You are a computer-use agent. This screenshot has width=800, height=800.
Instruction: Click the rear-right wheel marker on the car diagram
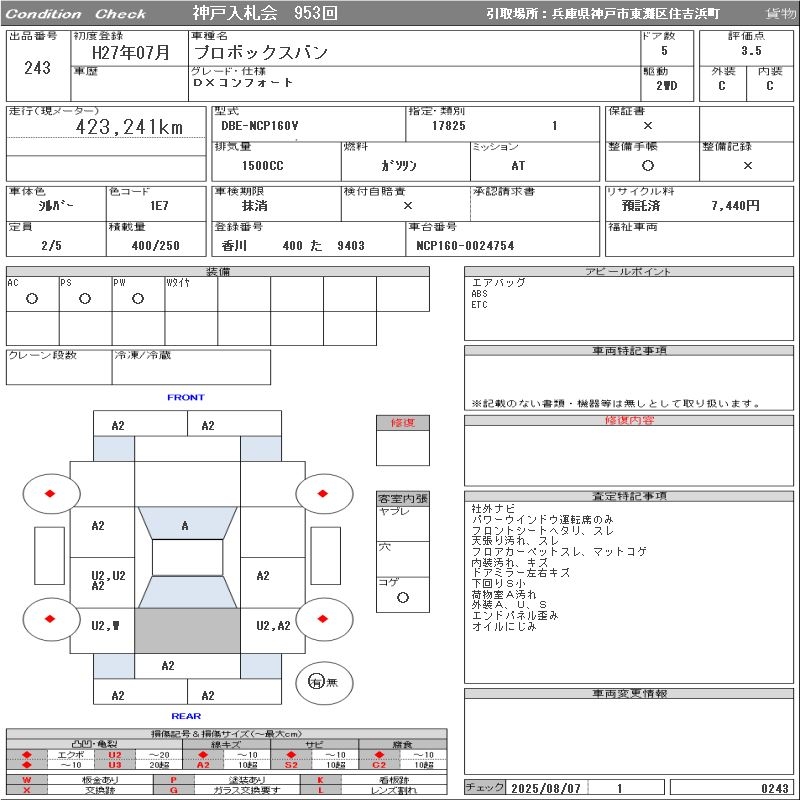(324, 618)
